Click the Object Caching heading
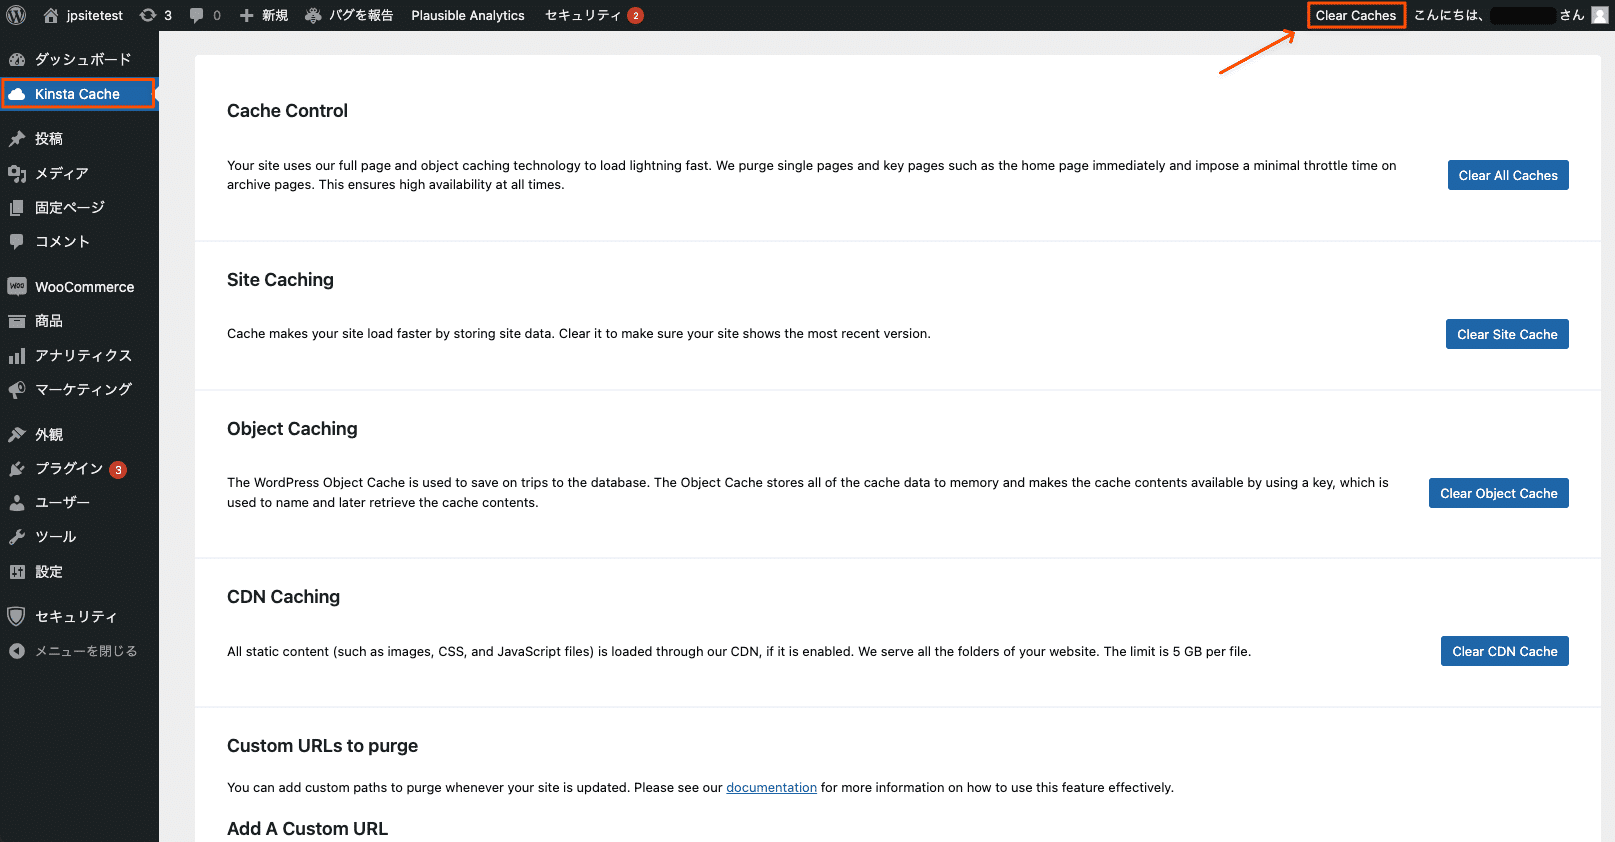The height and width of the screenshot is (842, 1615). pos(292,429)
